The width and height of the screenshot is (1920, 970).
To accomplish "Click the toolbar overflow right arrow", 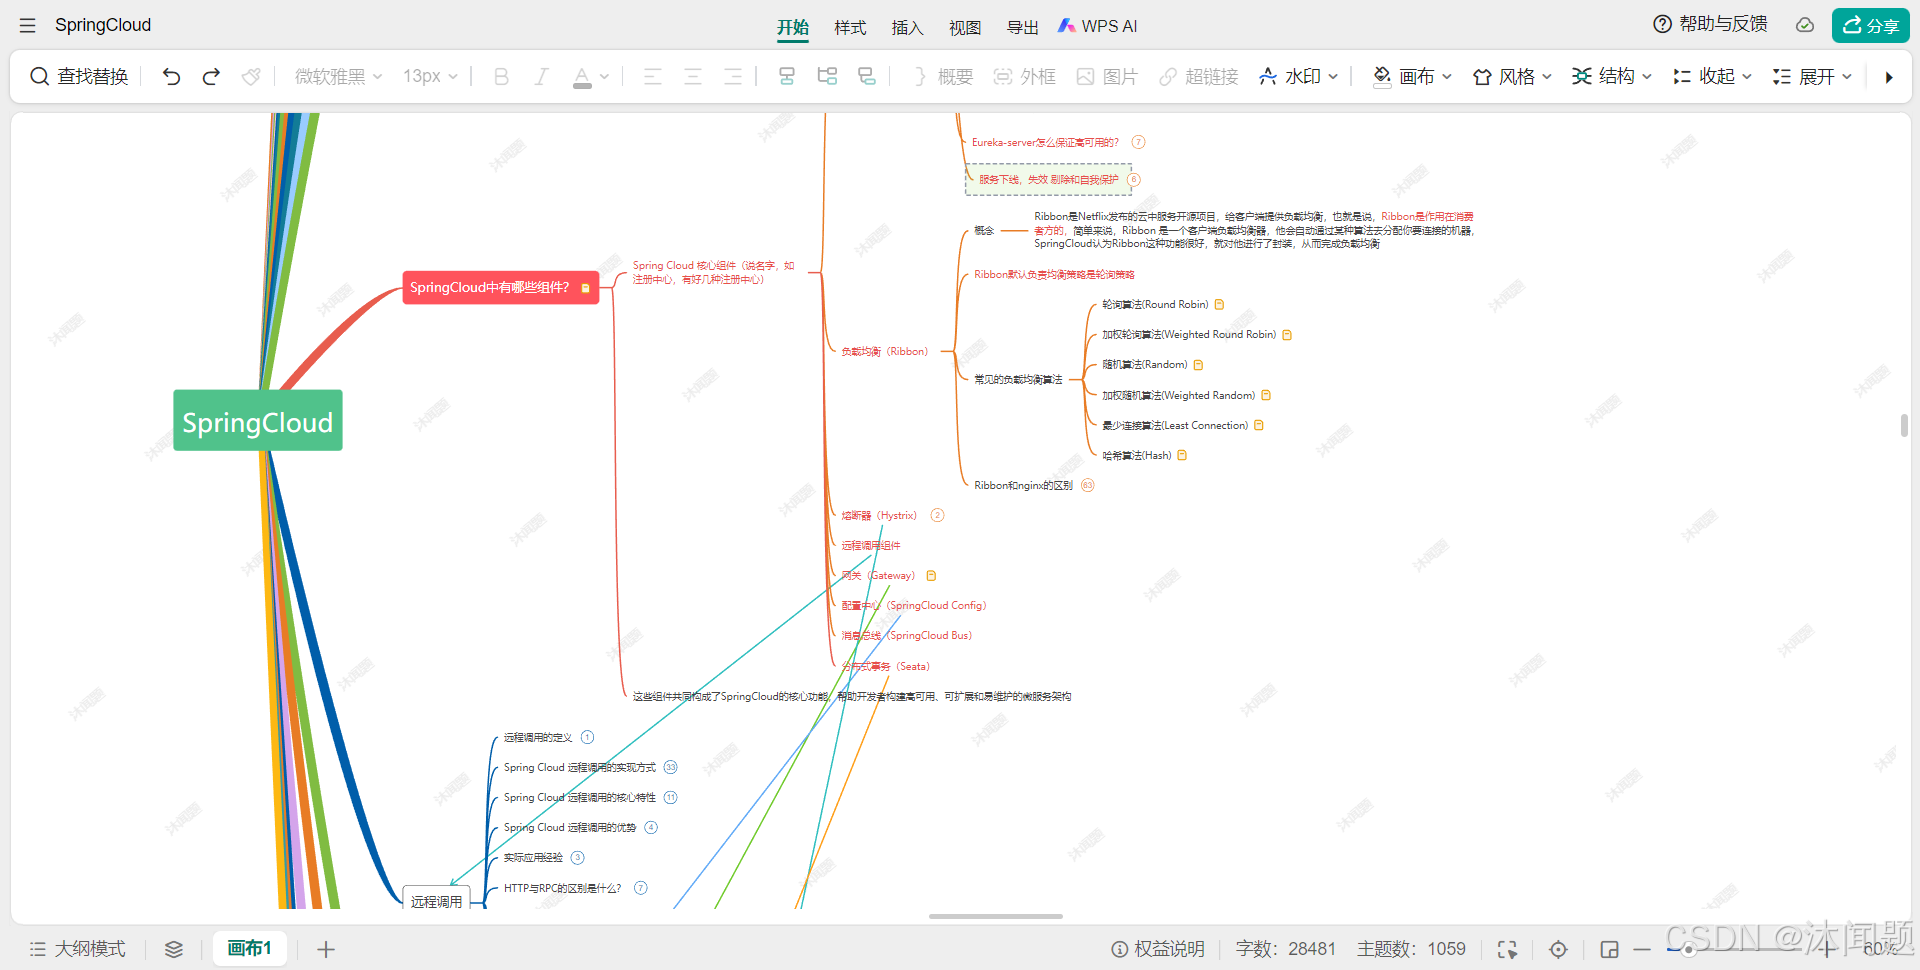I will pos(1889,77).
